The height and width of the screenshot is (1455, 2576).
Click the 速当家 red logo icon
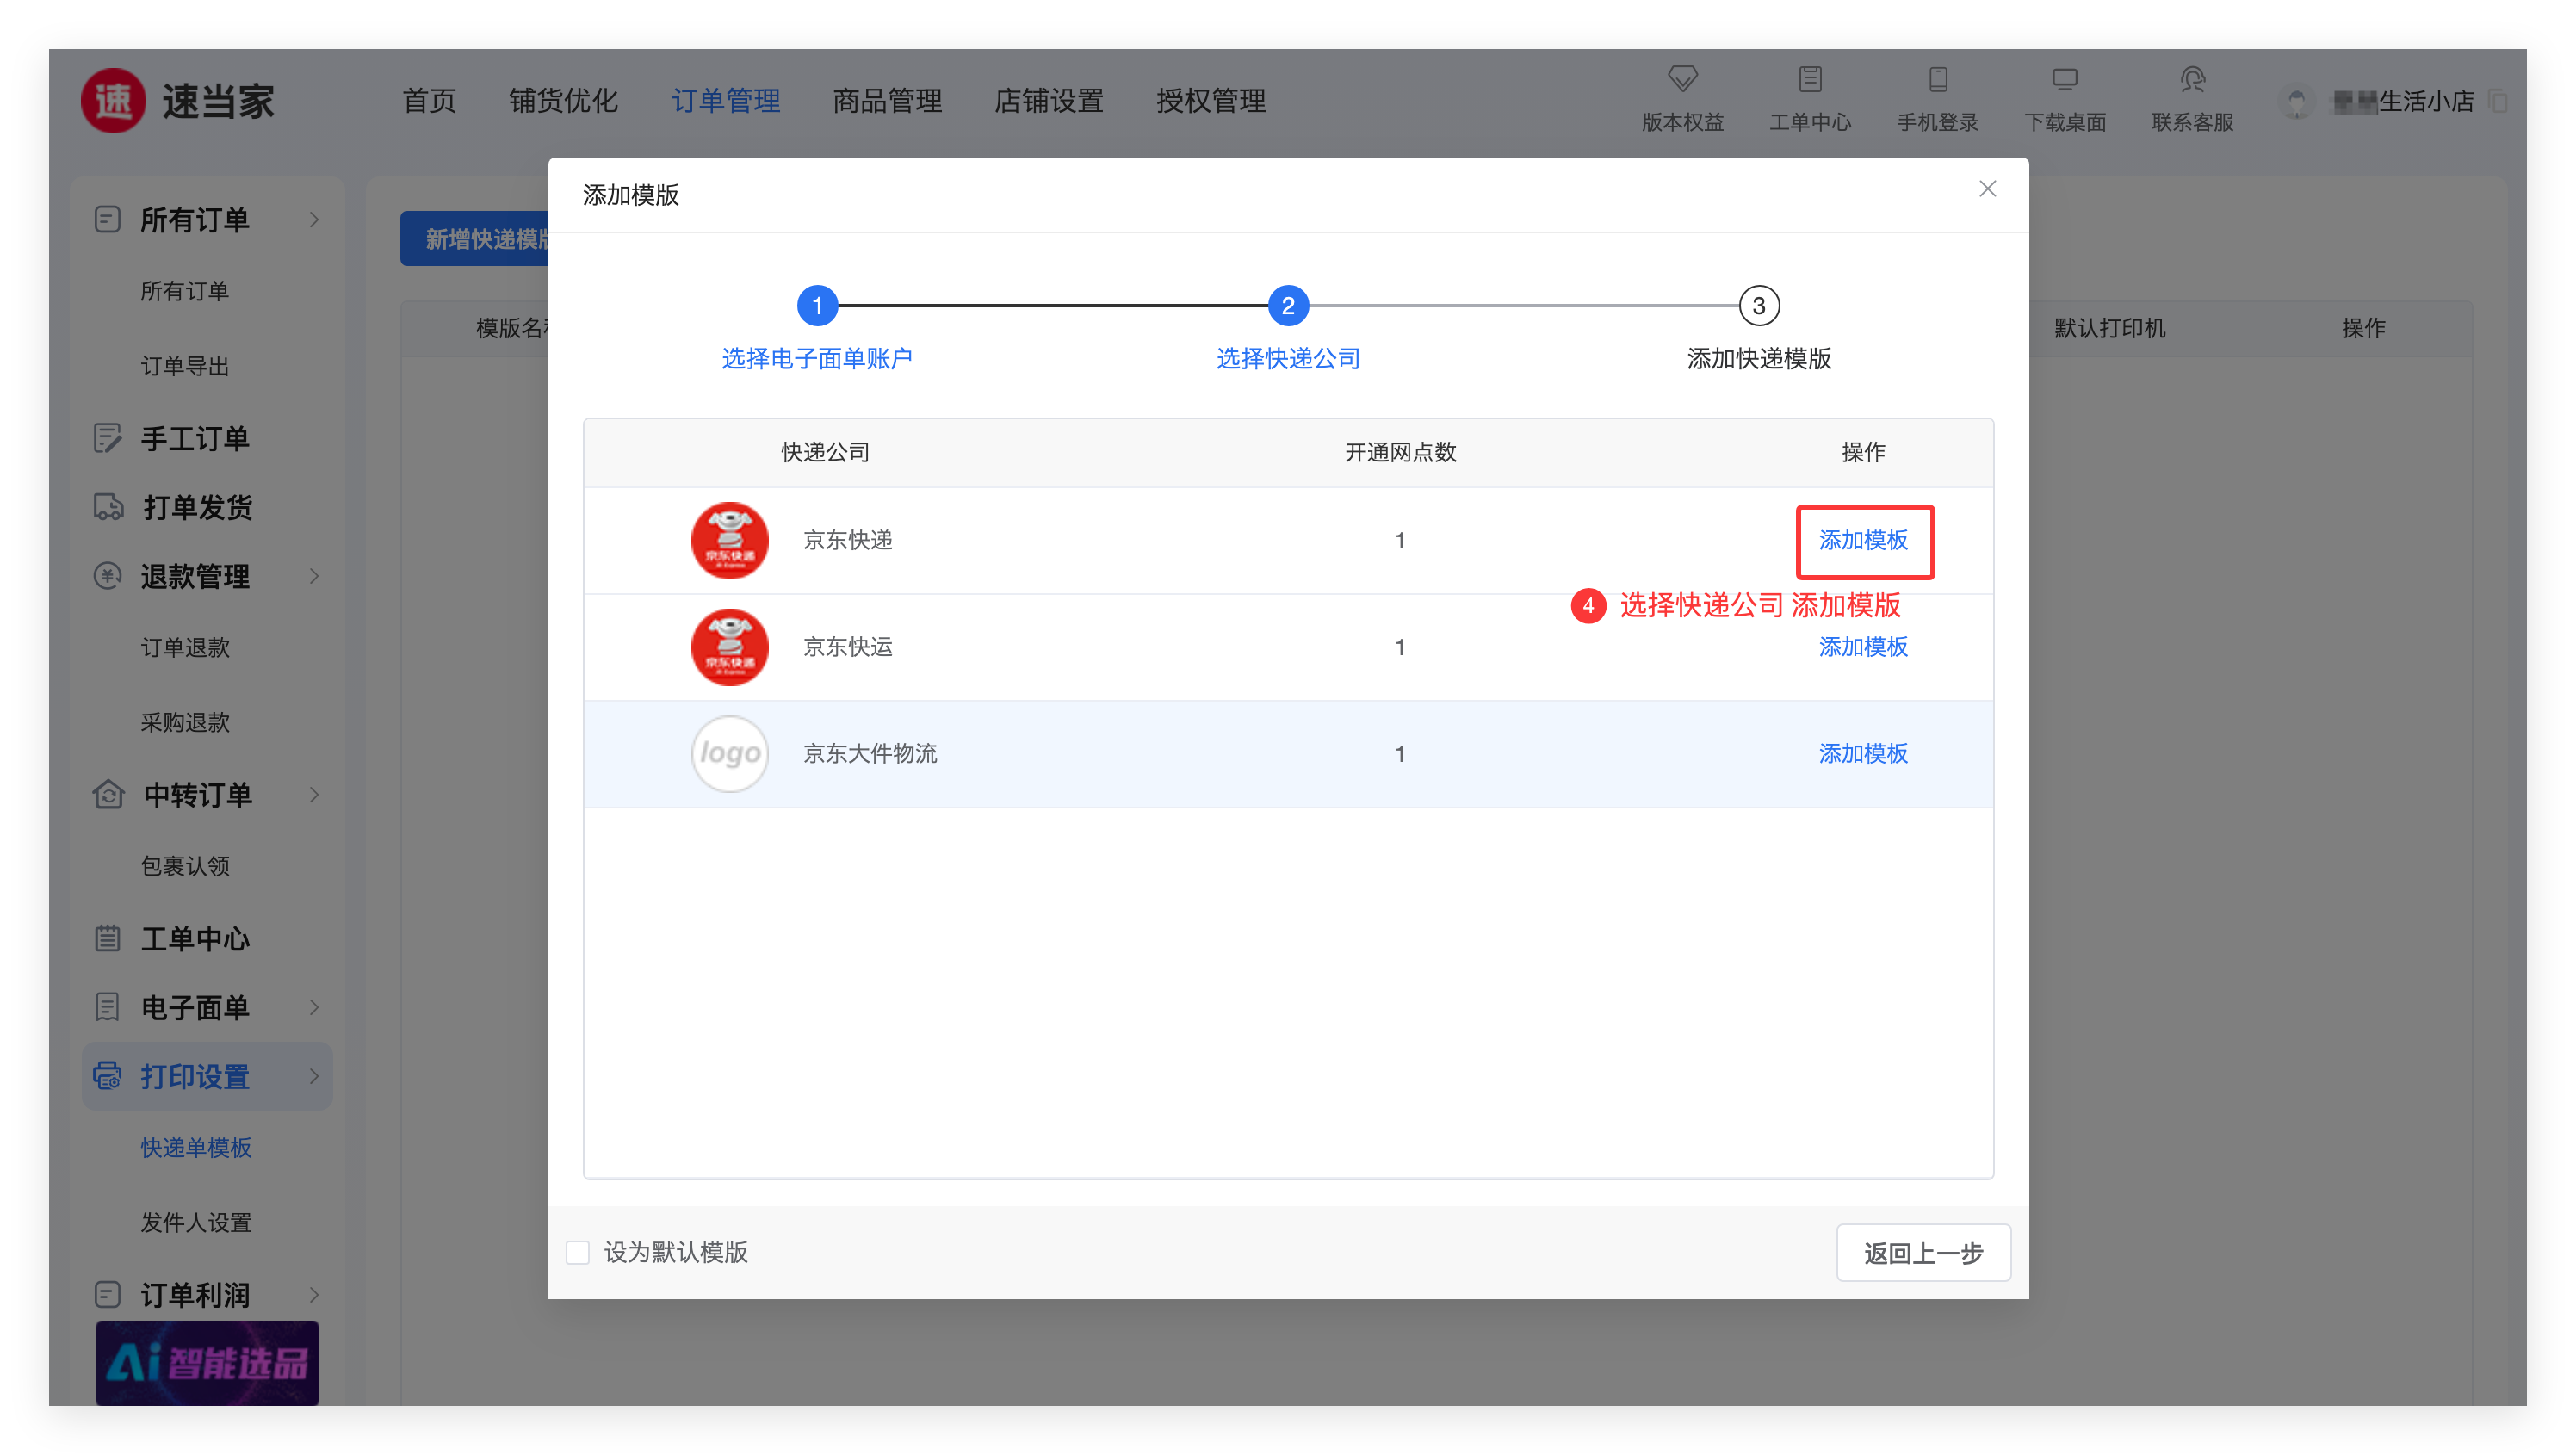[113, 101]
